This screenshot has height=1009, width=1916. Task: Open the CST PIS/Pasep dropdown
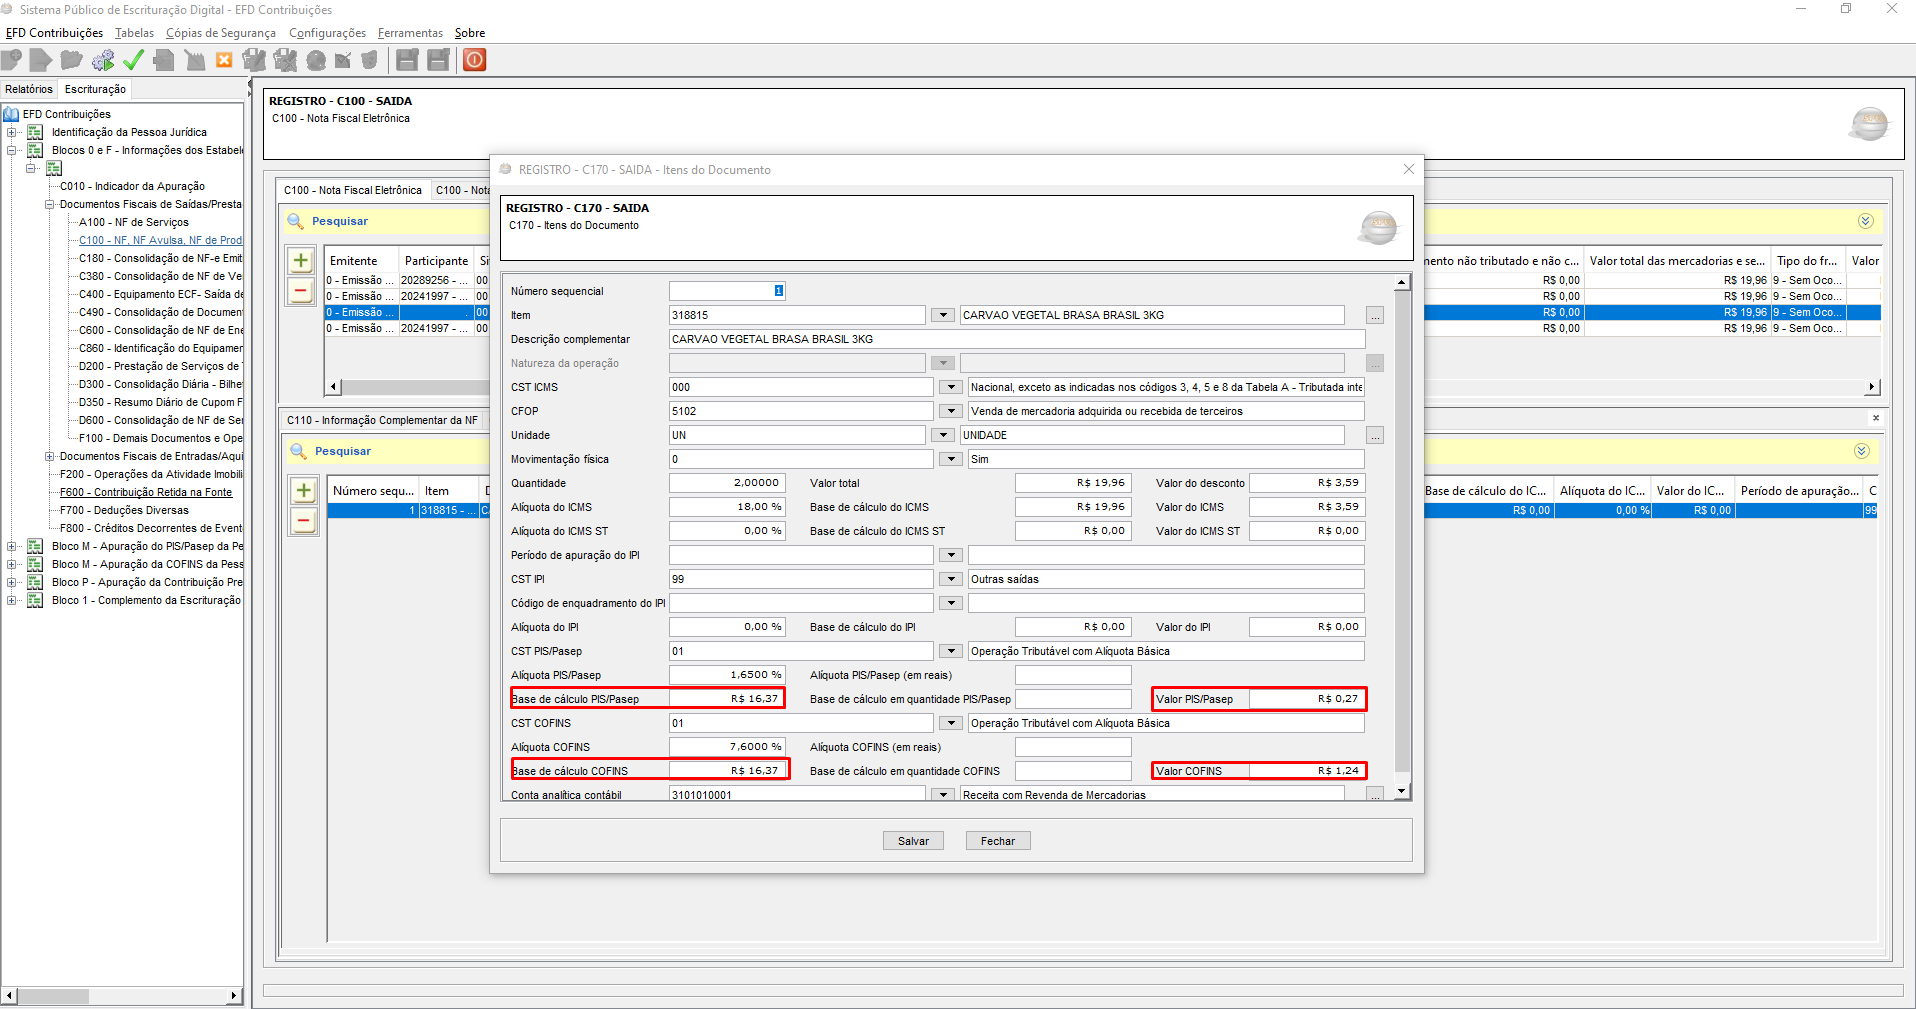click(950, 651)
